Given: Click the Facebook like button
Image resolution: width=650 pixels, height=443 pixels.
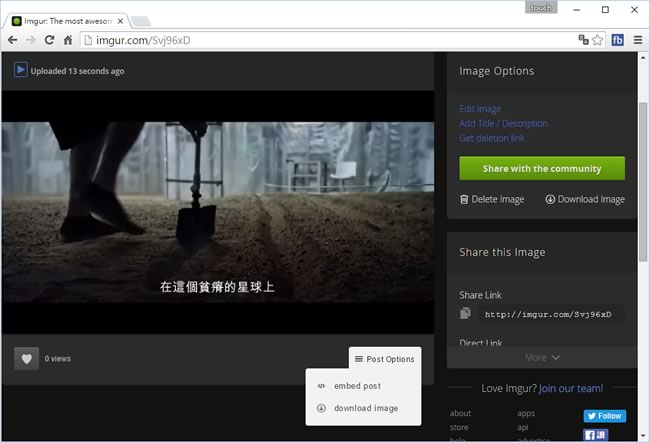Looking at the screenshot, I should [x=596, y=435].
